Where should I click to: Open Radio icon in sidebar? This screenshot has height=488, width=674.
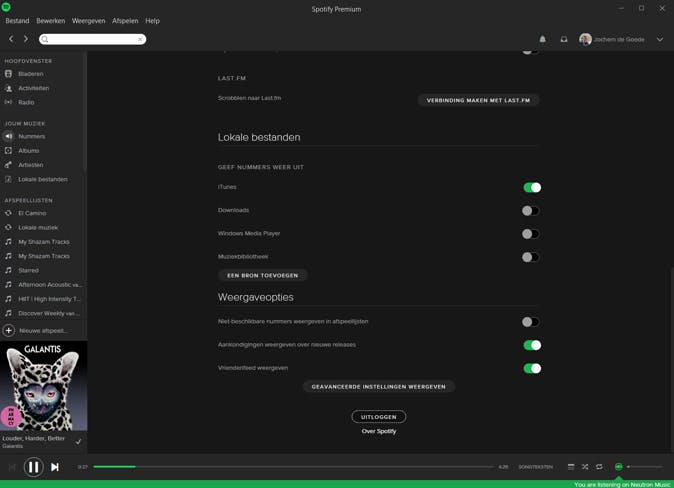click(x=8, y=102)
